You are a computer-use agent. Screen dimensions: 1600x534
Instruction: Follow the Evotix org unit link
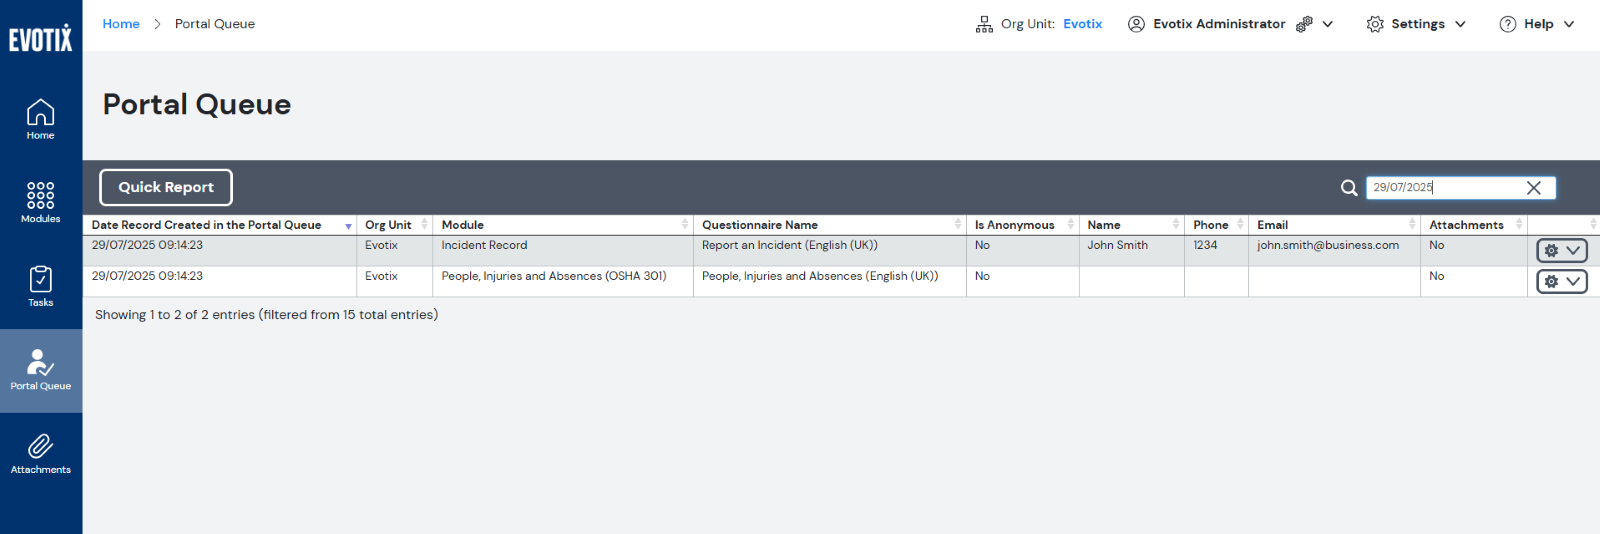coord(1082,24)
